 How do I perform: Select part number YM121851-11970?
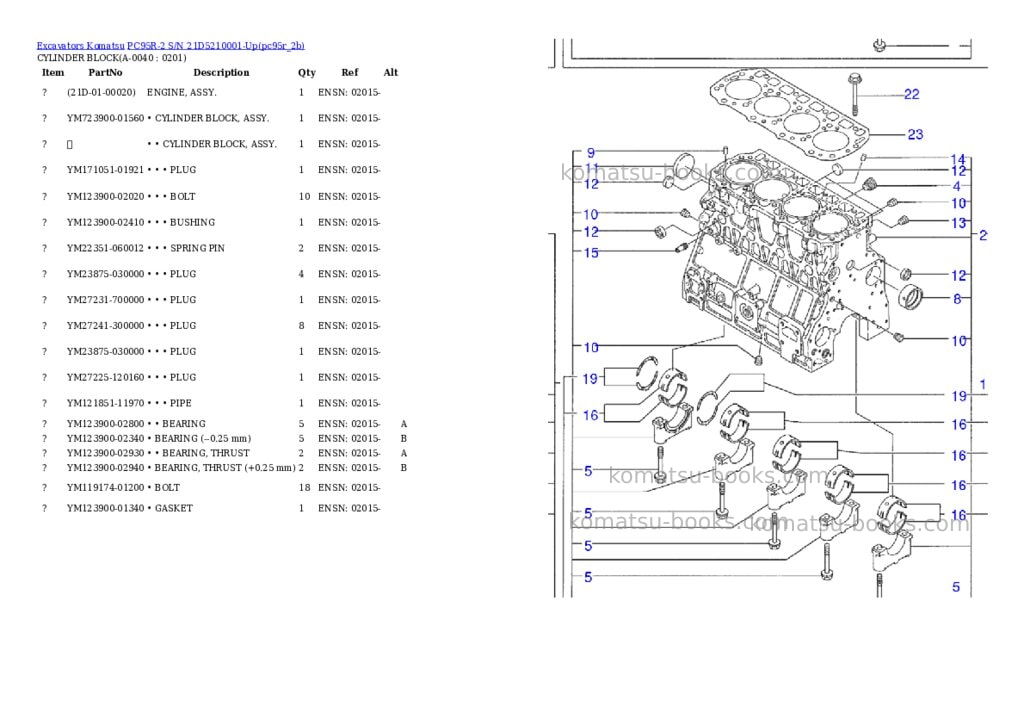(x=105, y=403)
